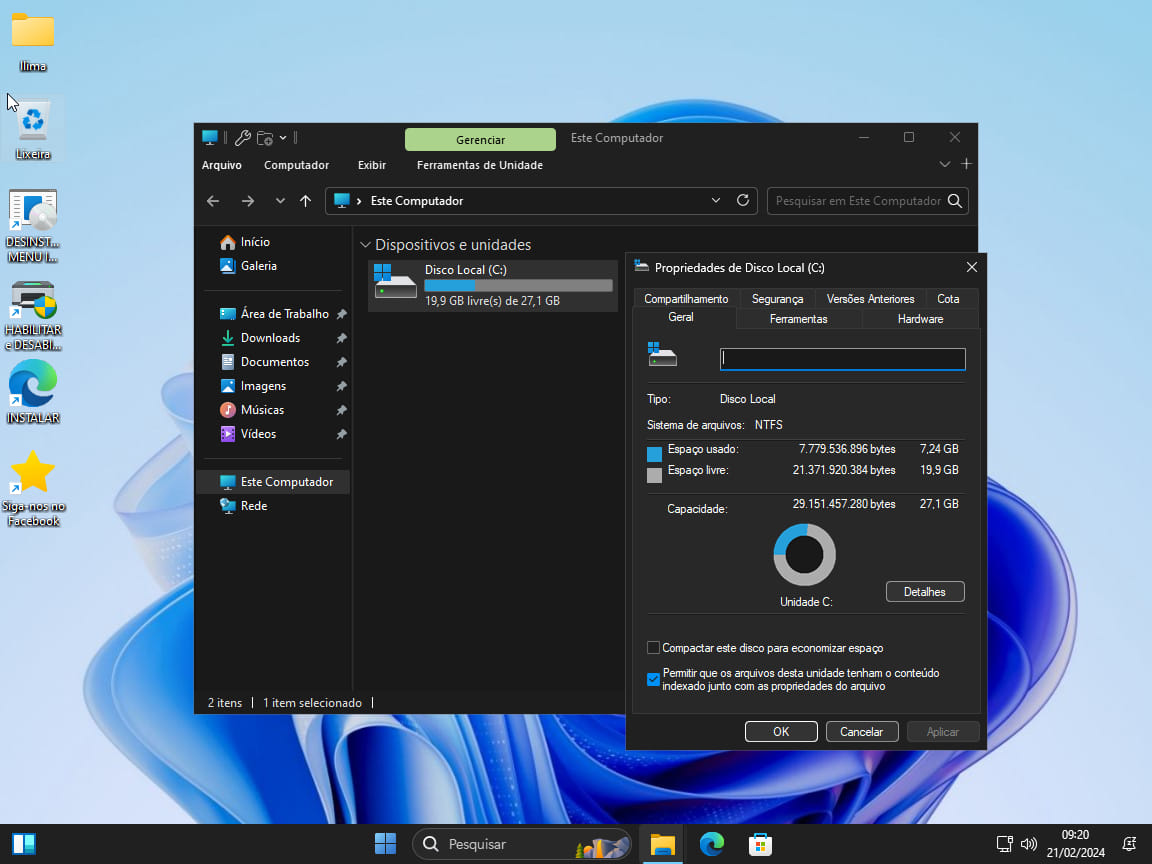The image size is (1152, 864).
Task: Open the Exibir ribbon menu
Action: [x=371, y=165]
